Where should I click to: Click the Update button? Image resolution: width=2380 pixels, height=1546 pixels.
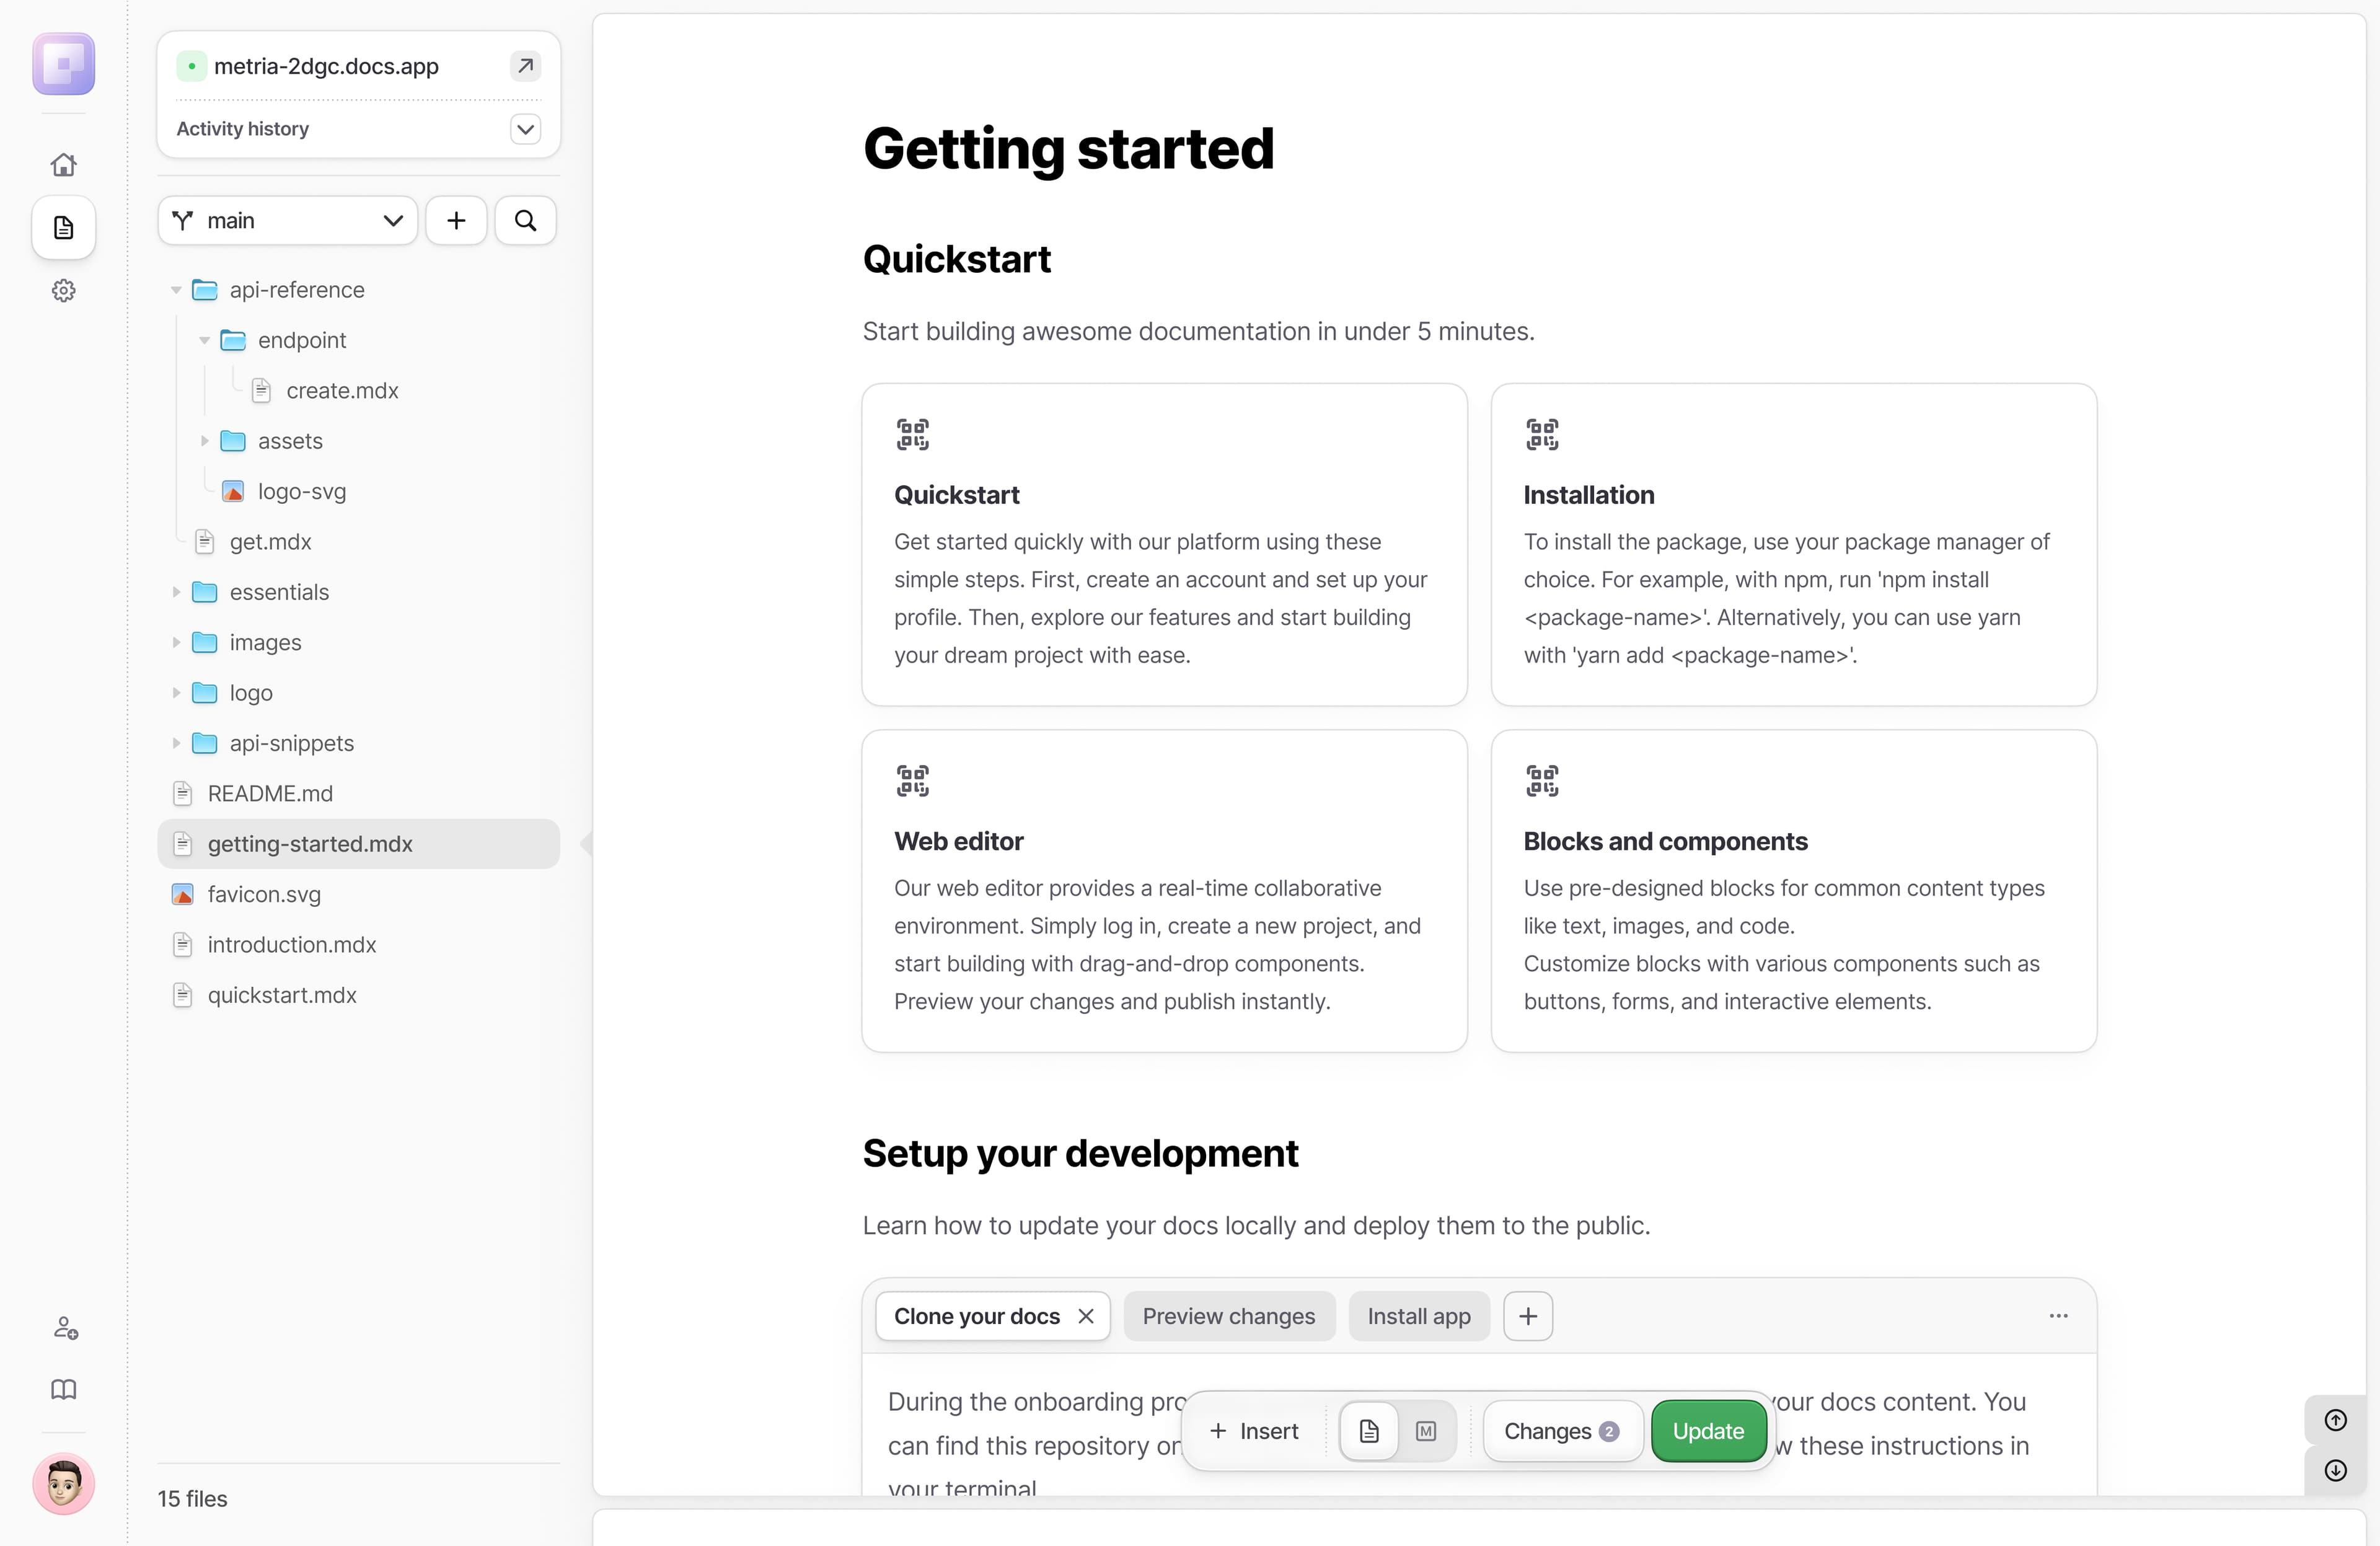[x=1708, y=1430]
